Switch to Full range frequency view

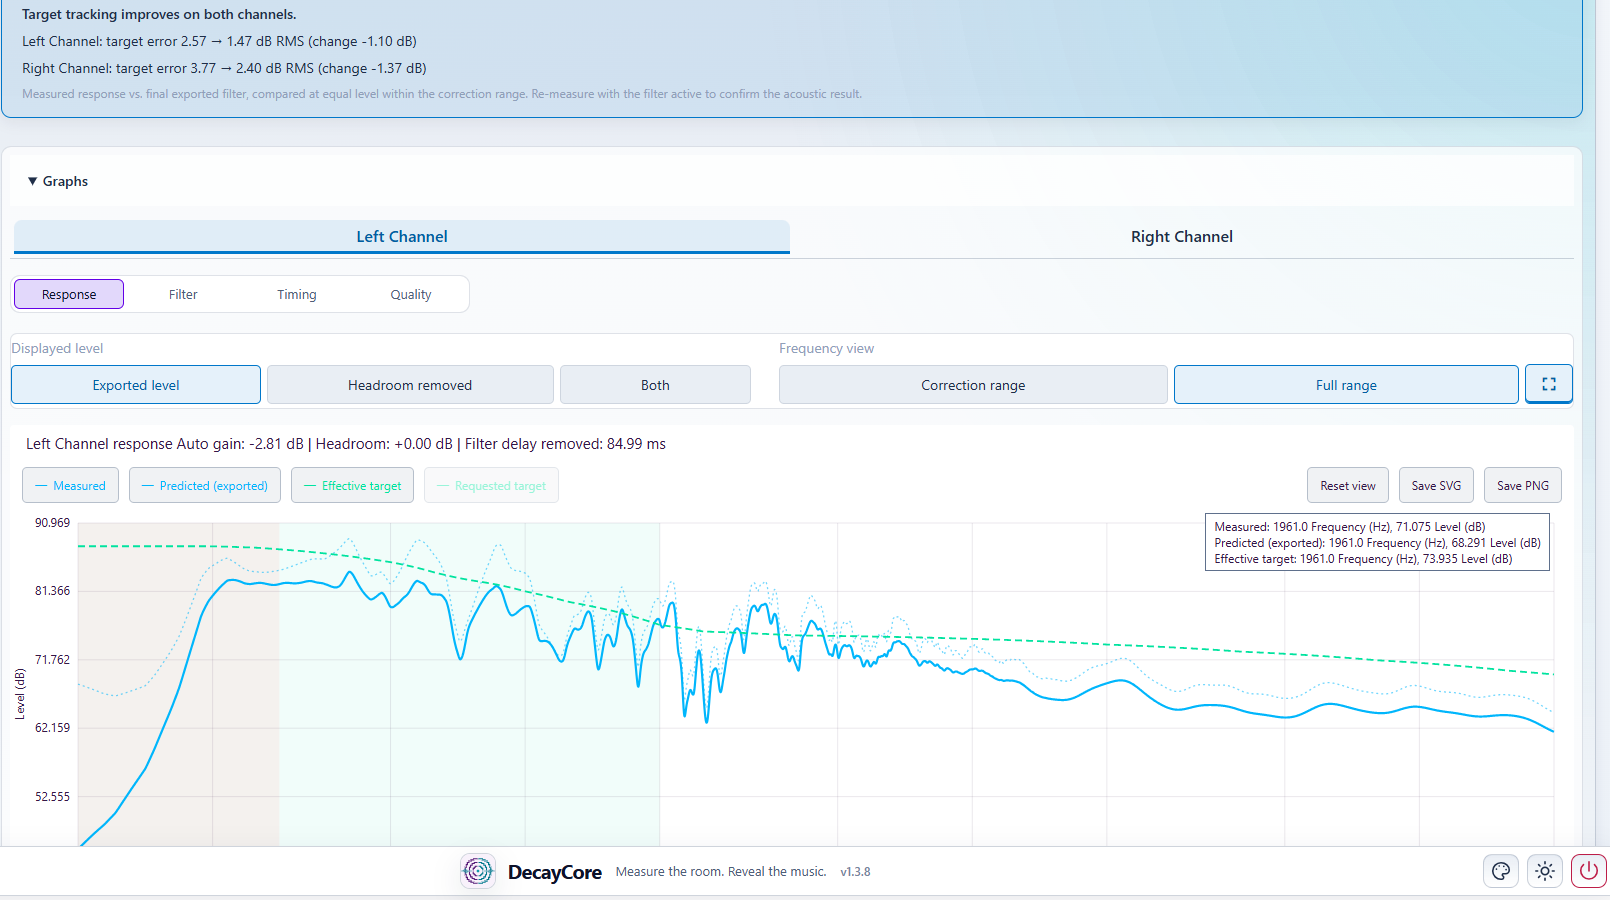point(1346,385)
